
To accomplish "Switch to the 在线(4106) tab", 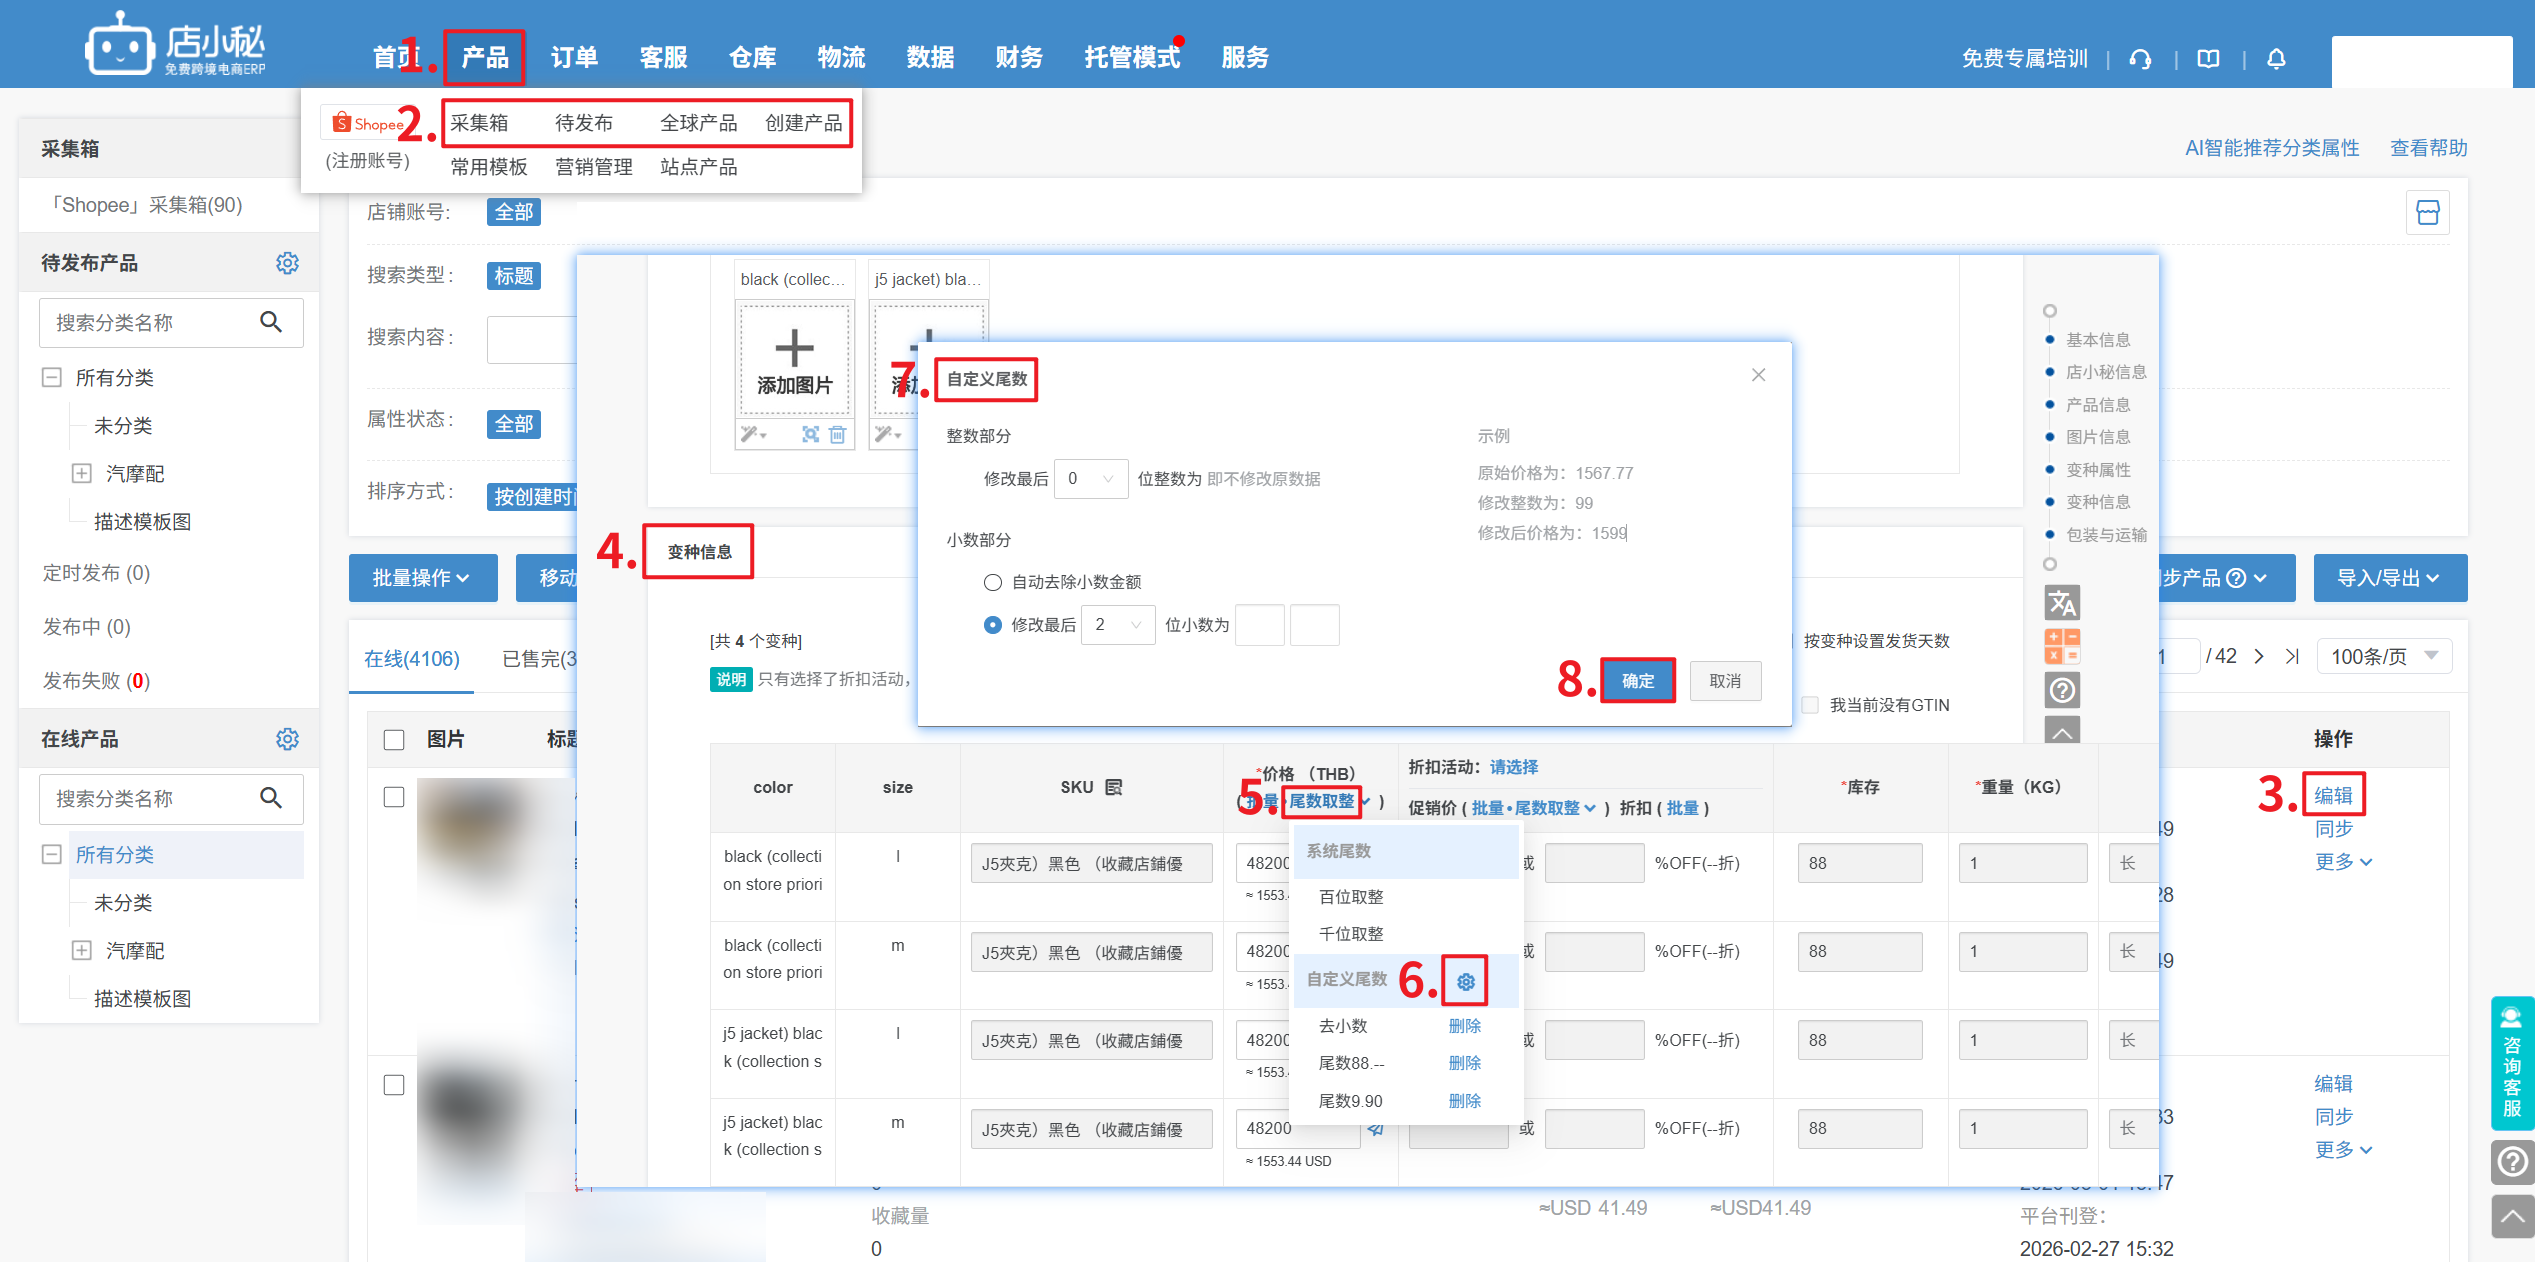I will 412,658.
